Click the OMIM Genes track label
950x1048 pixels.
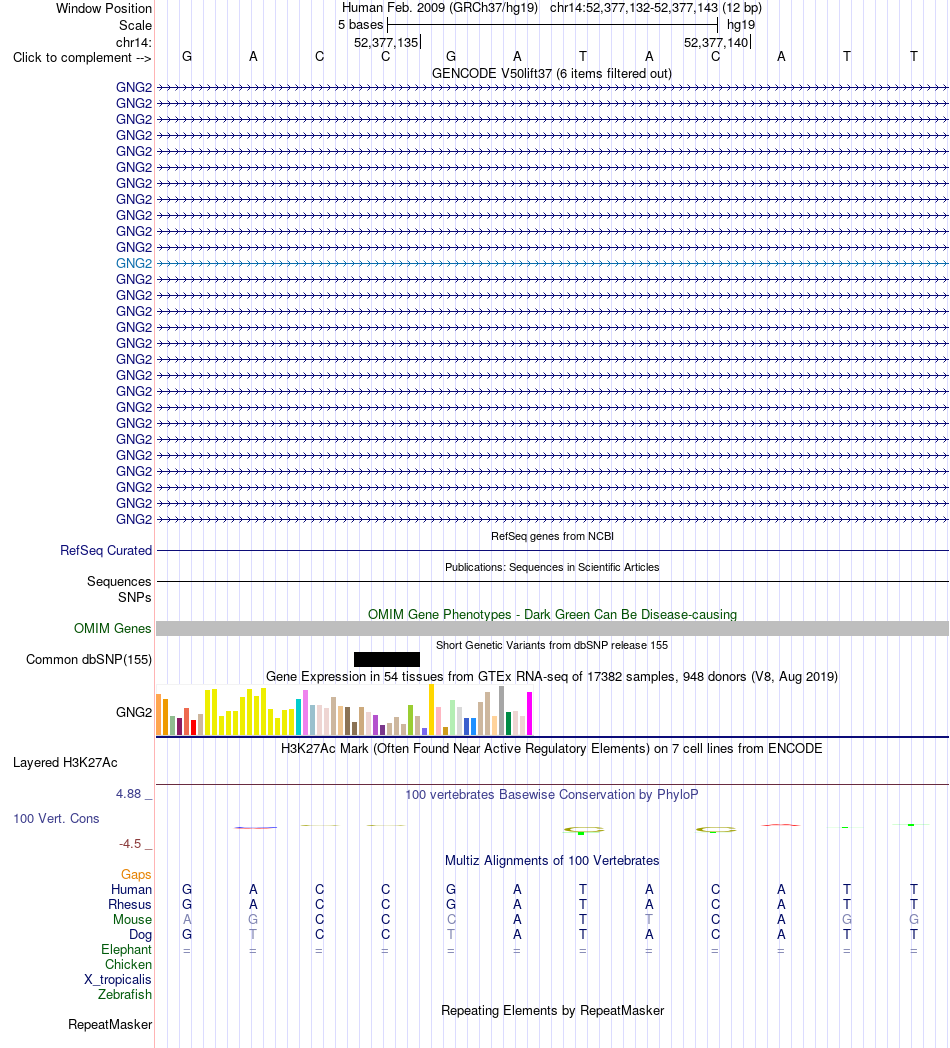112,628
